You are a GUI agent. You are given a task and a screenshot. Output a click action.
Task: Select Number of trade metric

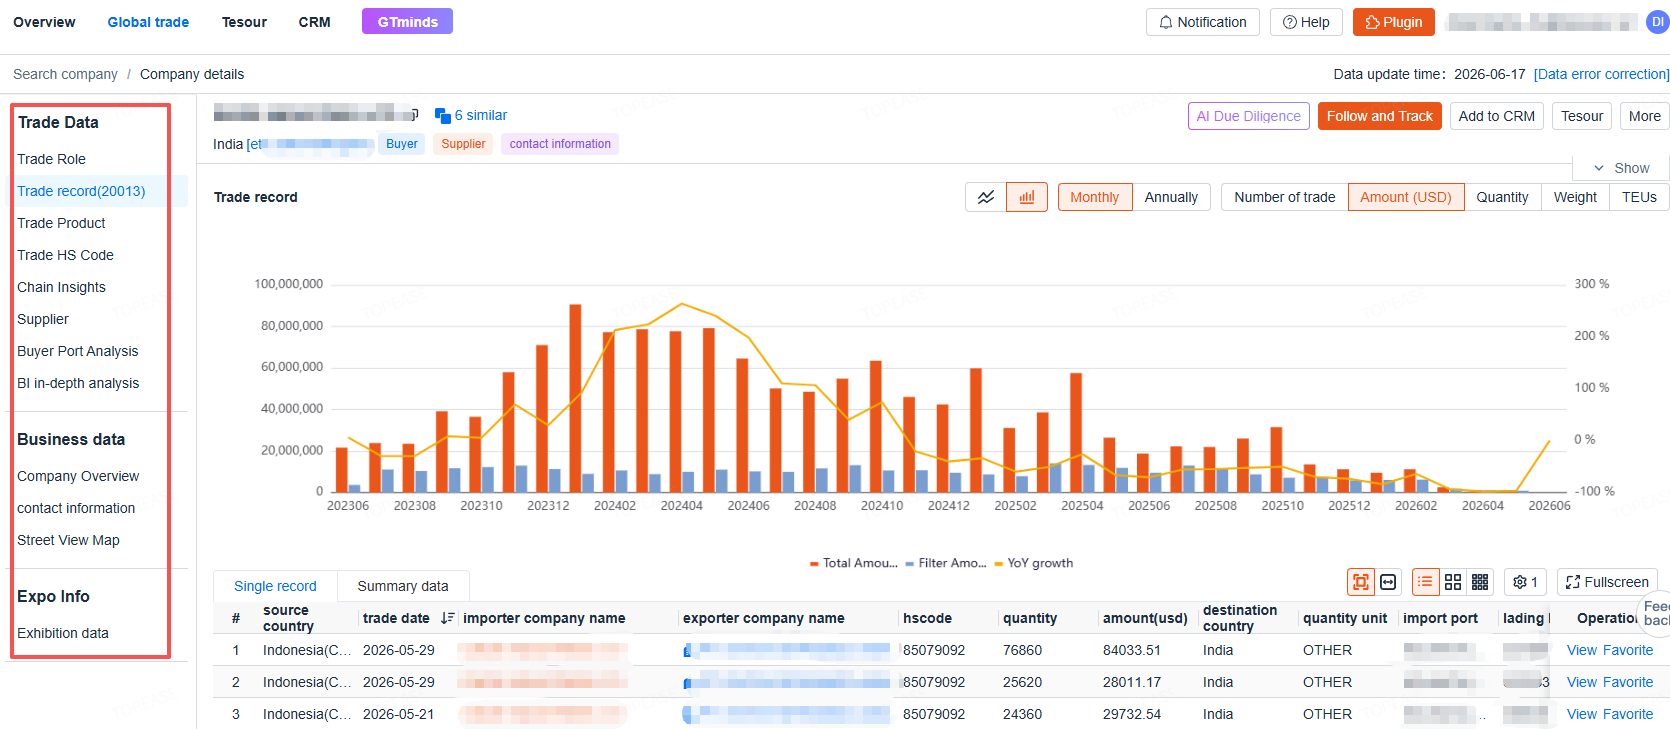(x=1284, y=197)
